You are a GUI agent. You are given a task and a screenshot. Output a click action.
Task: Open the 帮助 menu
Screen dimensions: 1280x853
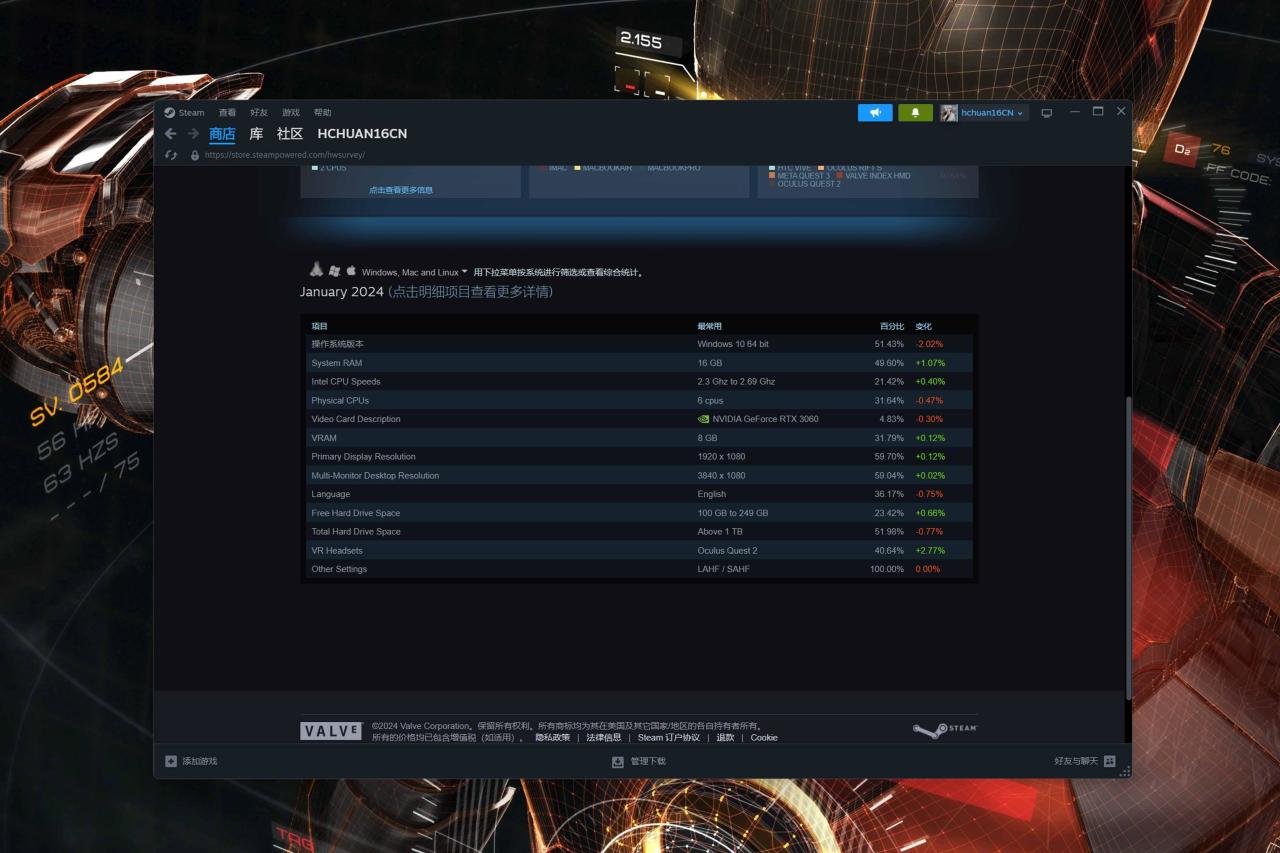pos(322,113)
